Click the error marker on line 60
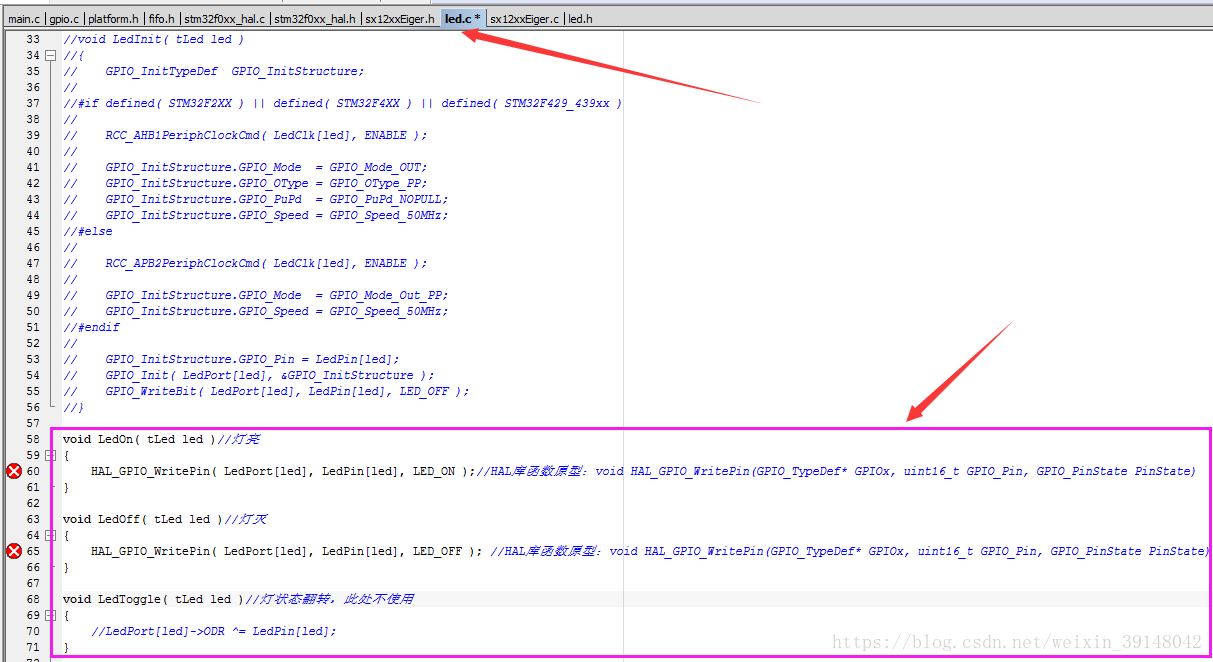Screen dimensions: 1213x662 point(14,471)
